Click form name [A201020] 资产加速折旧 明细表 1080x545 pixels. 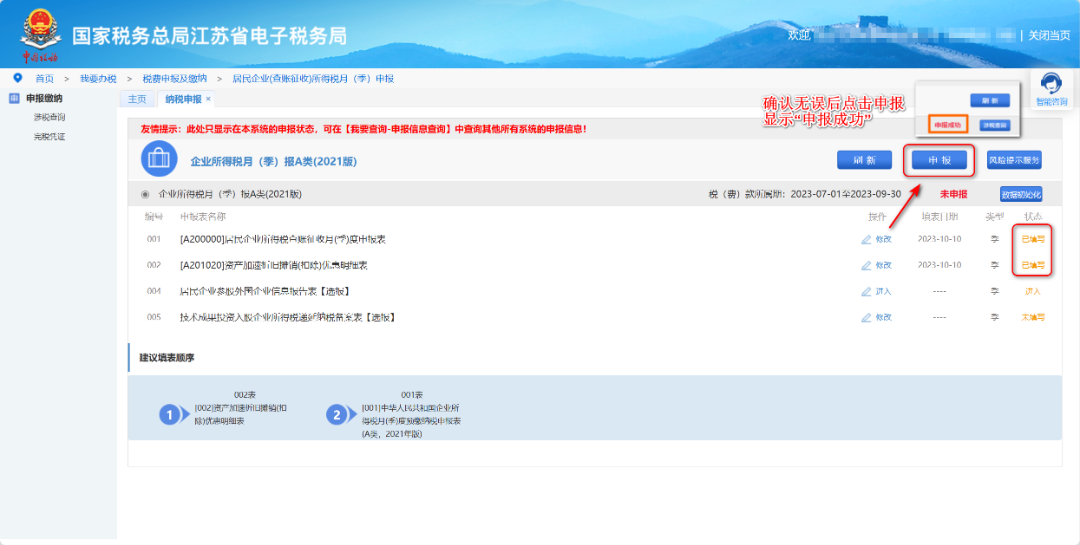(x=273, y=265)
